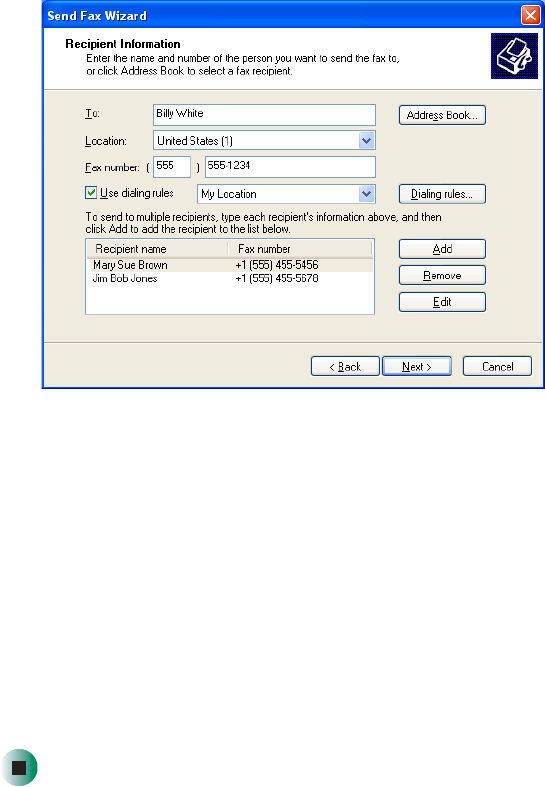Viewport: 545px width, 787px height.
Task: Click the fax area code field
Action: point(172,167)
